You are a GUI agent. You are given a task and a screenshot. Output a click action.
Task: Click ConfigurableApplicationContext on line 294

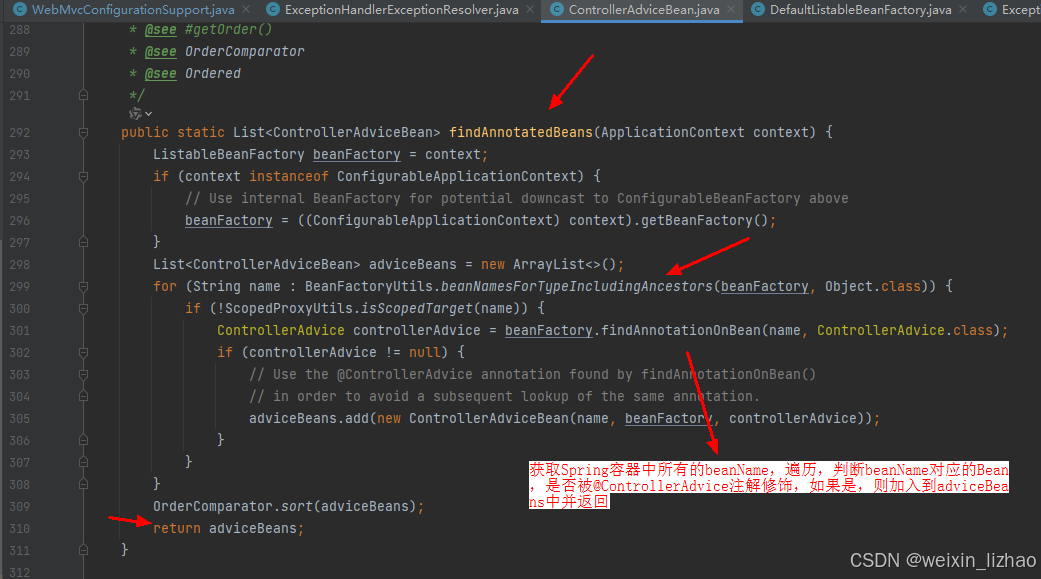[457, 177]
